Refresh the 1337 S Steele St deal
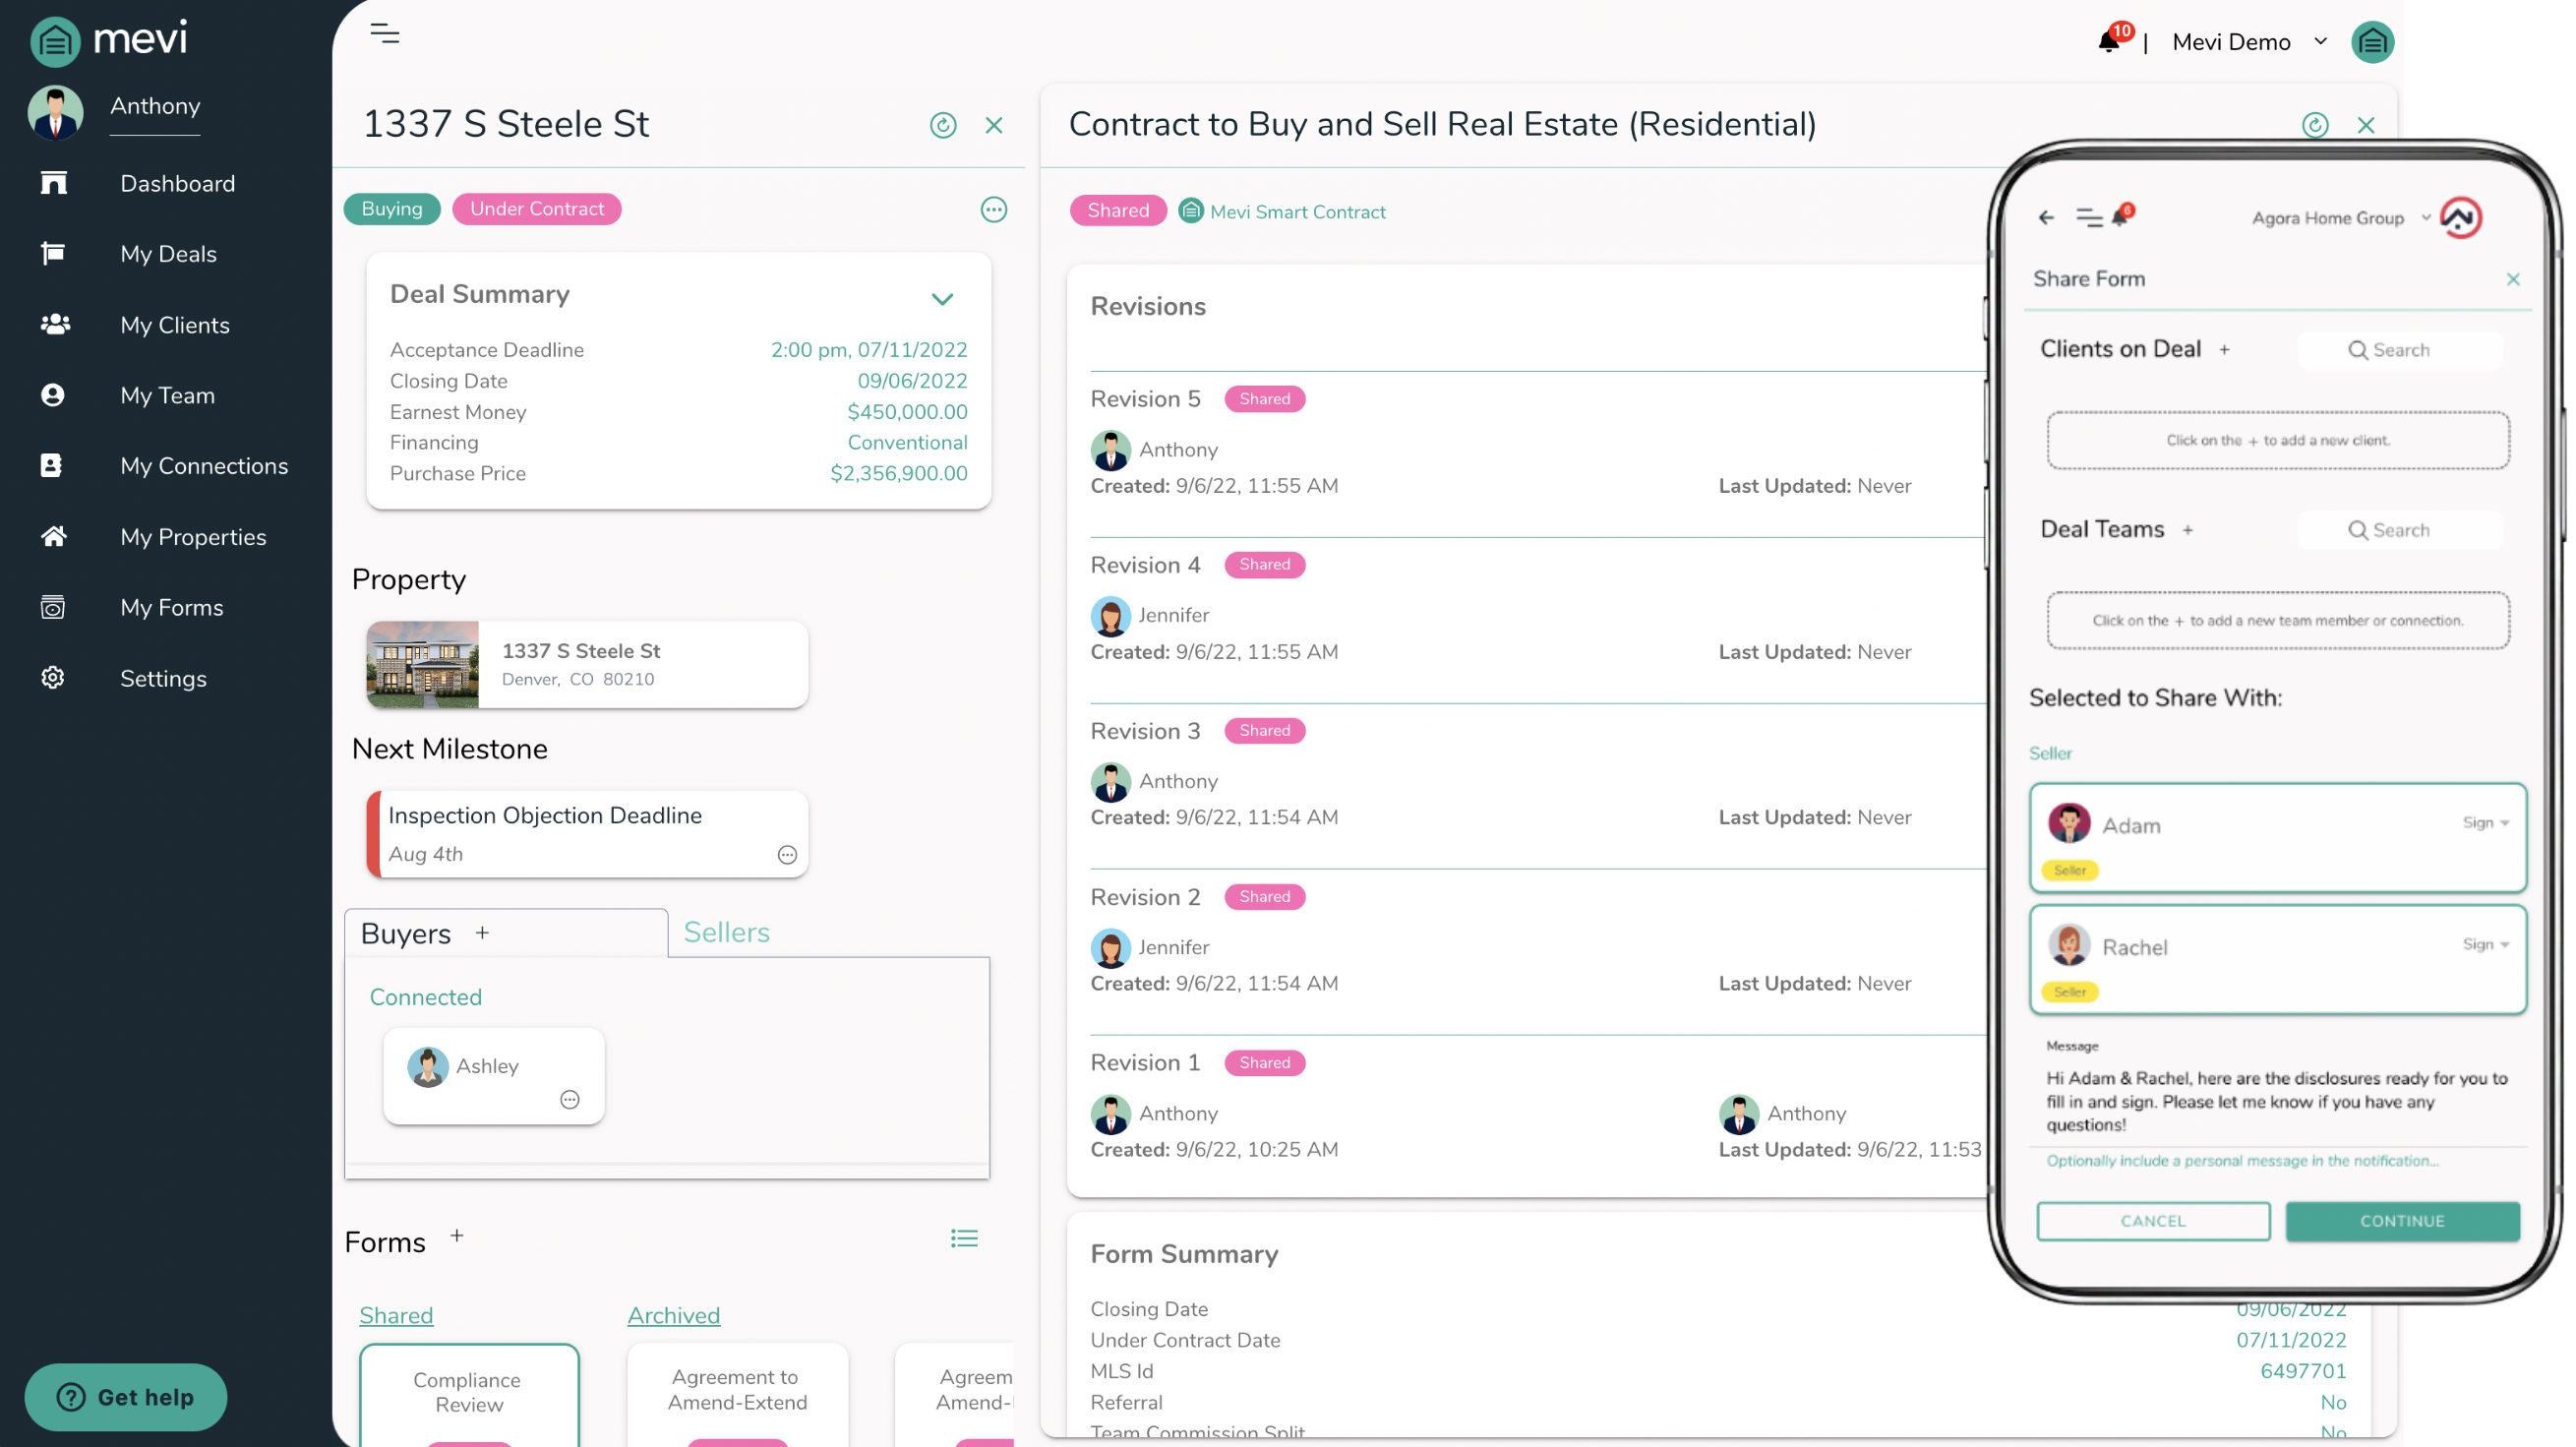Viewport: 2576px width, 1447px height. (943, 125)
